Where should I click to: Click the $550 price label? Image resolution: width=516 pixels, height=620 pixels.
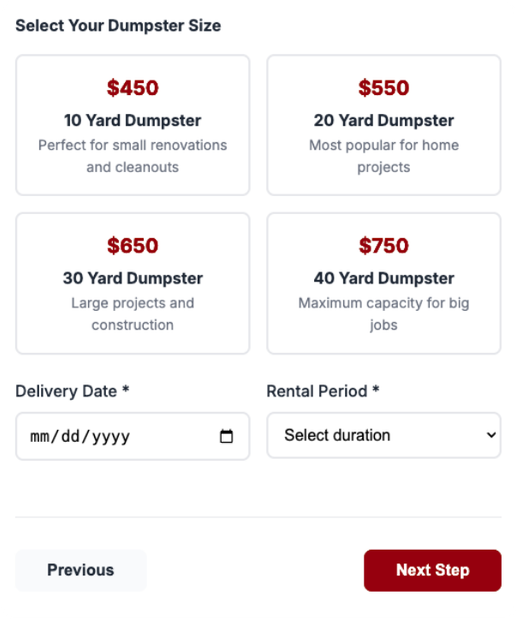click(x=384, y=88)
